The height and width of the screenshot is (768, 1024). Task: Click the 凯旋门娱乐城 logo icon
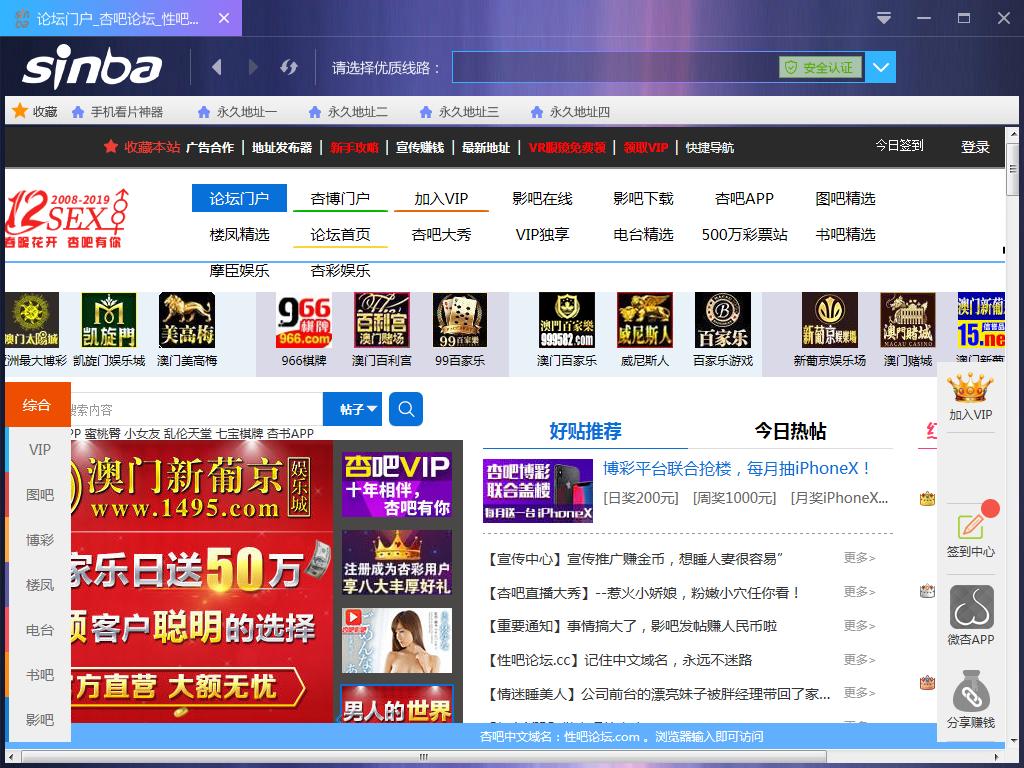[x=109, y=320]
